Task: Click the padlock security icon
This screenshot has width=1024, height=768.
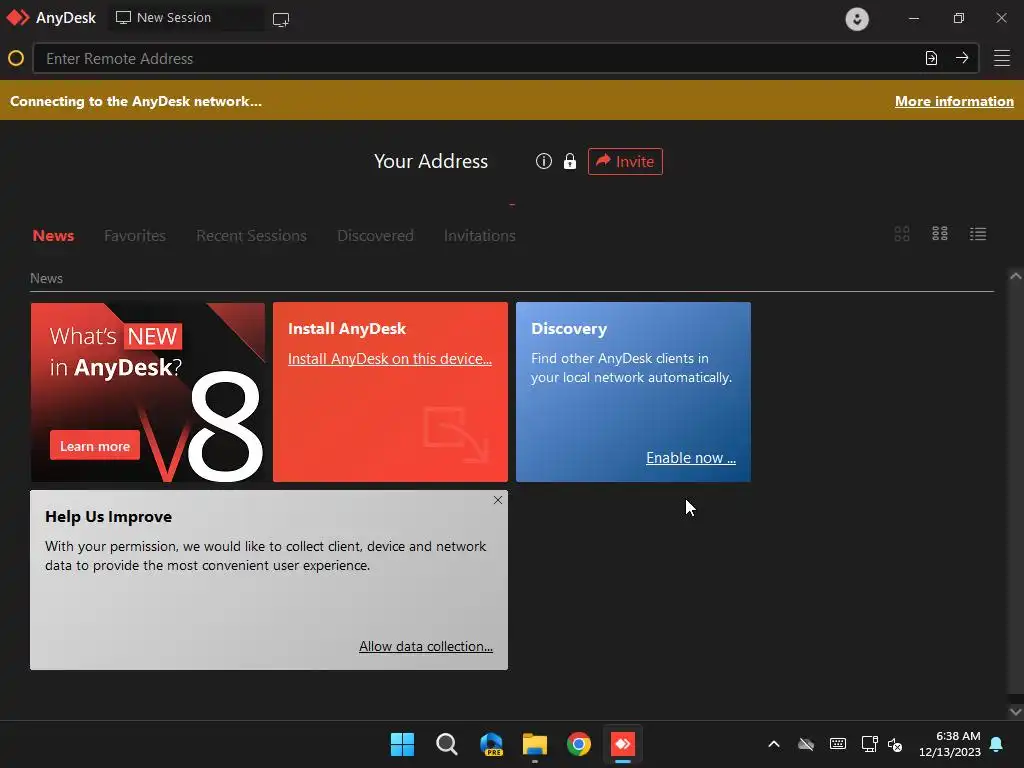Action: tap(569, 161)
